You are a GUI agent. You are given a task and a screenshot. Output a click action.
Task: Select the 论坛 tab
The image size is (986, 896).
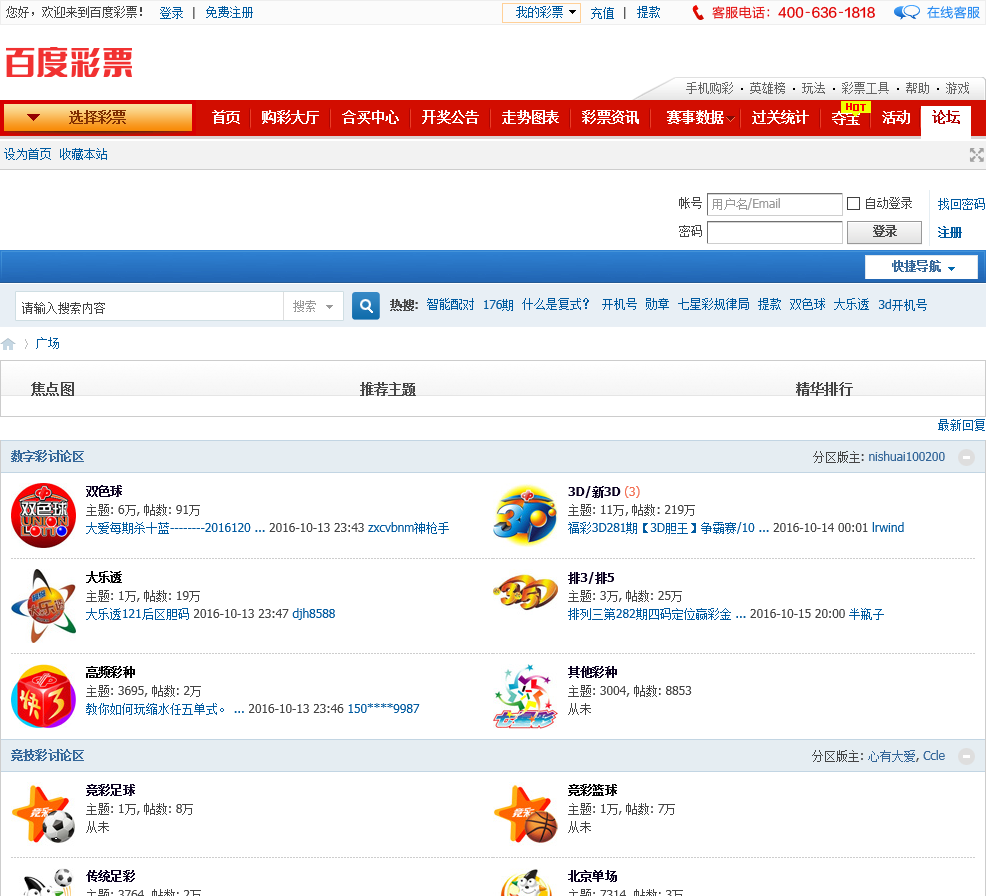(x=946, y=118)
